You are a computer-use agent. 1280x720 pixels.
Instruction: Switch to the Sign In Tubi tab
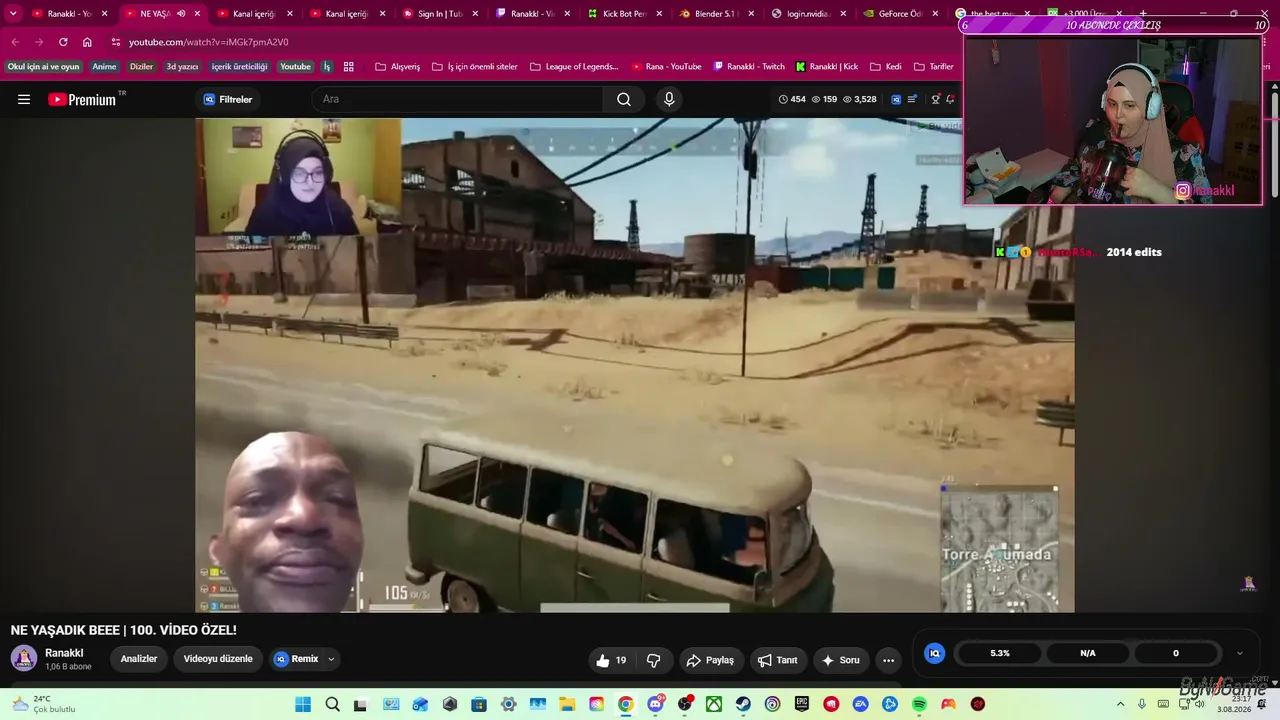[x=440, y=14]
